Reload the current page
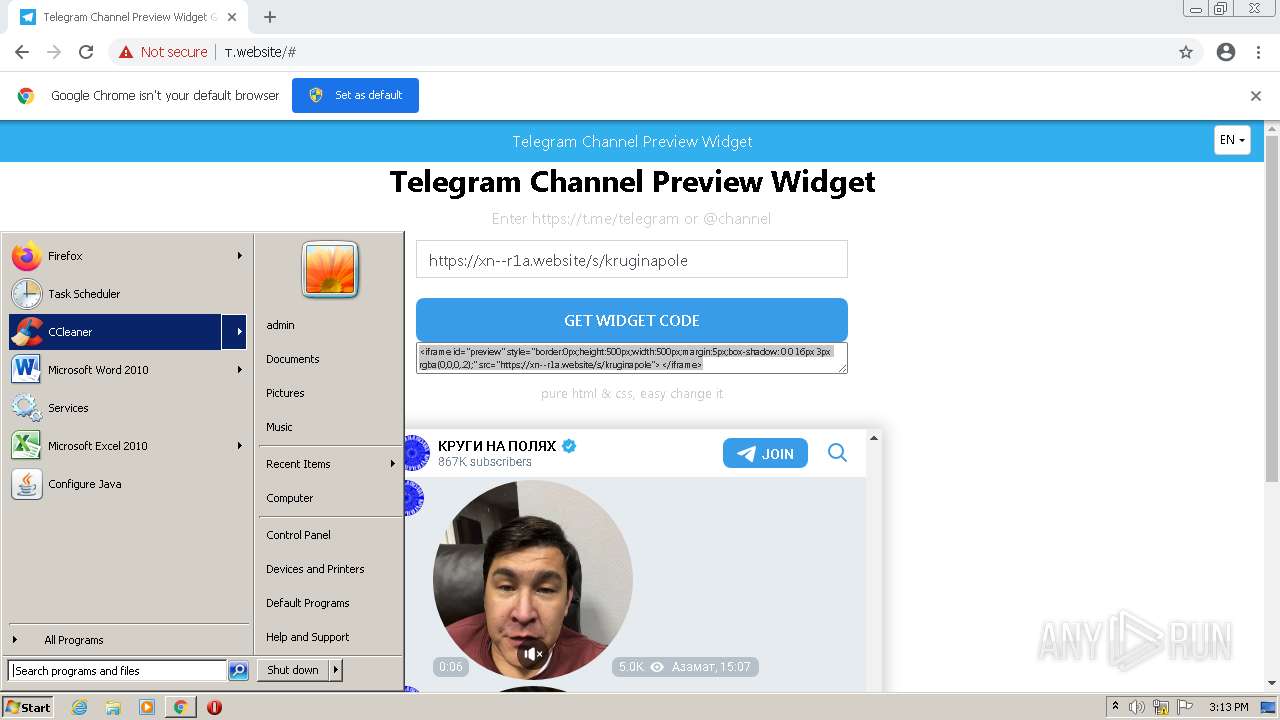 86,52
